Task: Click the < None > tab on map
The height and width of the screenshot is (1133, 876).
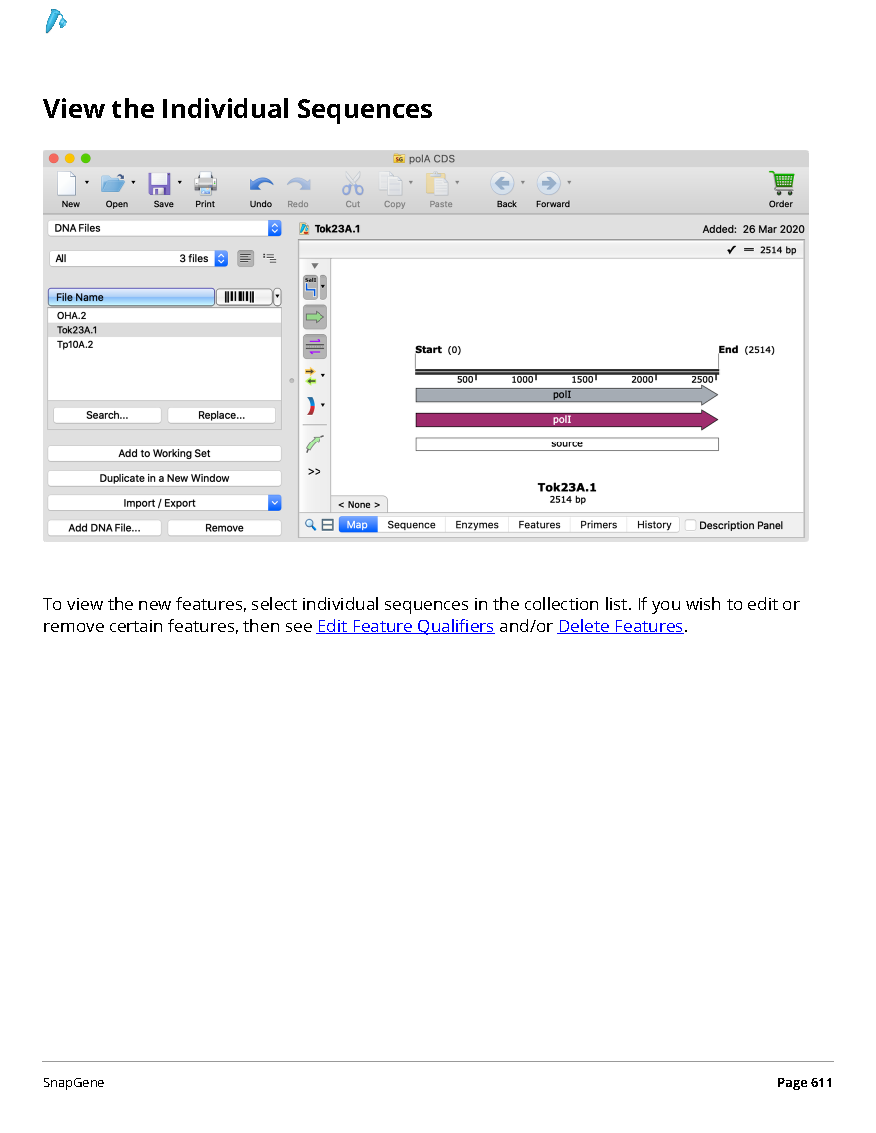Action: [x=359, y=504]
